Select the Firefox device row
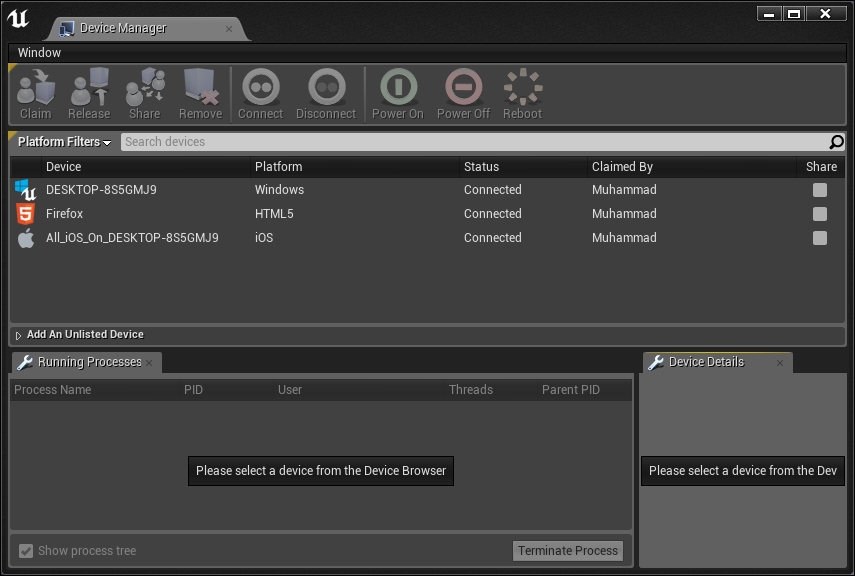Viewport: 855px width, 576px height. [428, 214]
